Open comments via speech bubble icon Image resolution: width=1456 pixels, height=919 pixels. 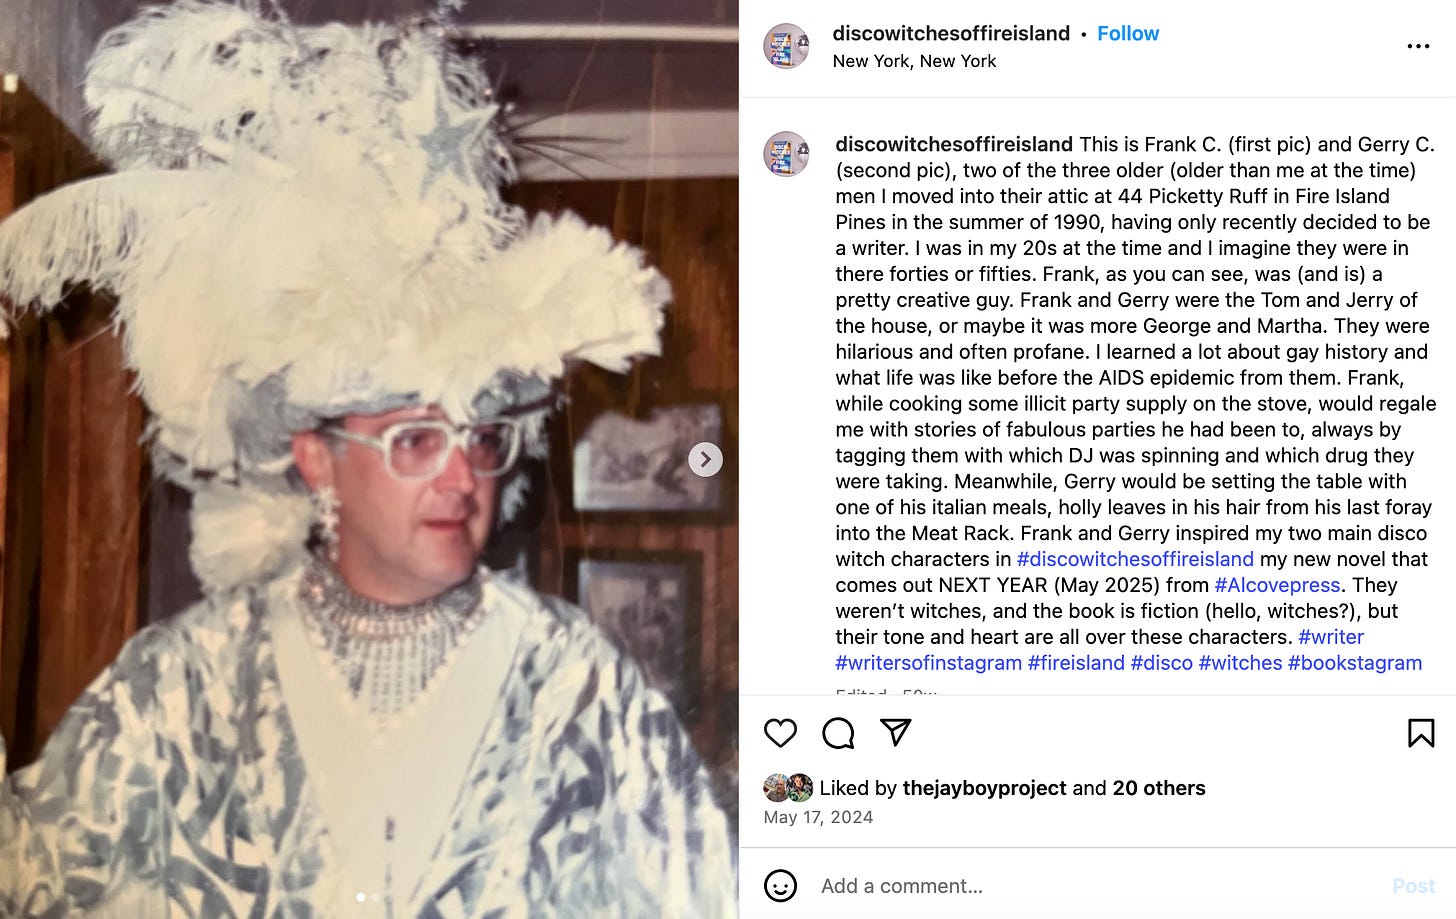838,733
